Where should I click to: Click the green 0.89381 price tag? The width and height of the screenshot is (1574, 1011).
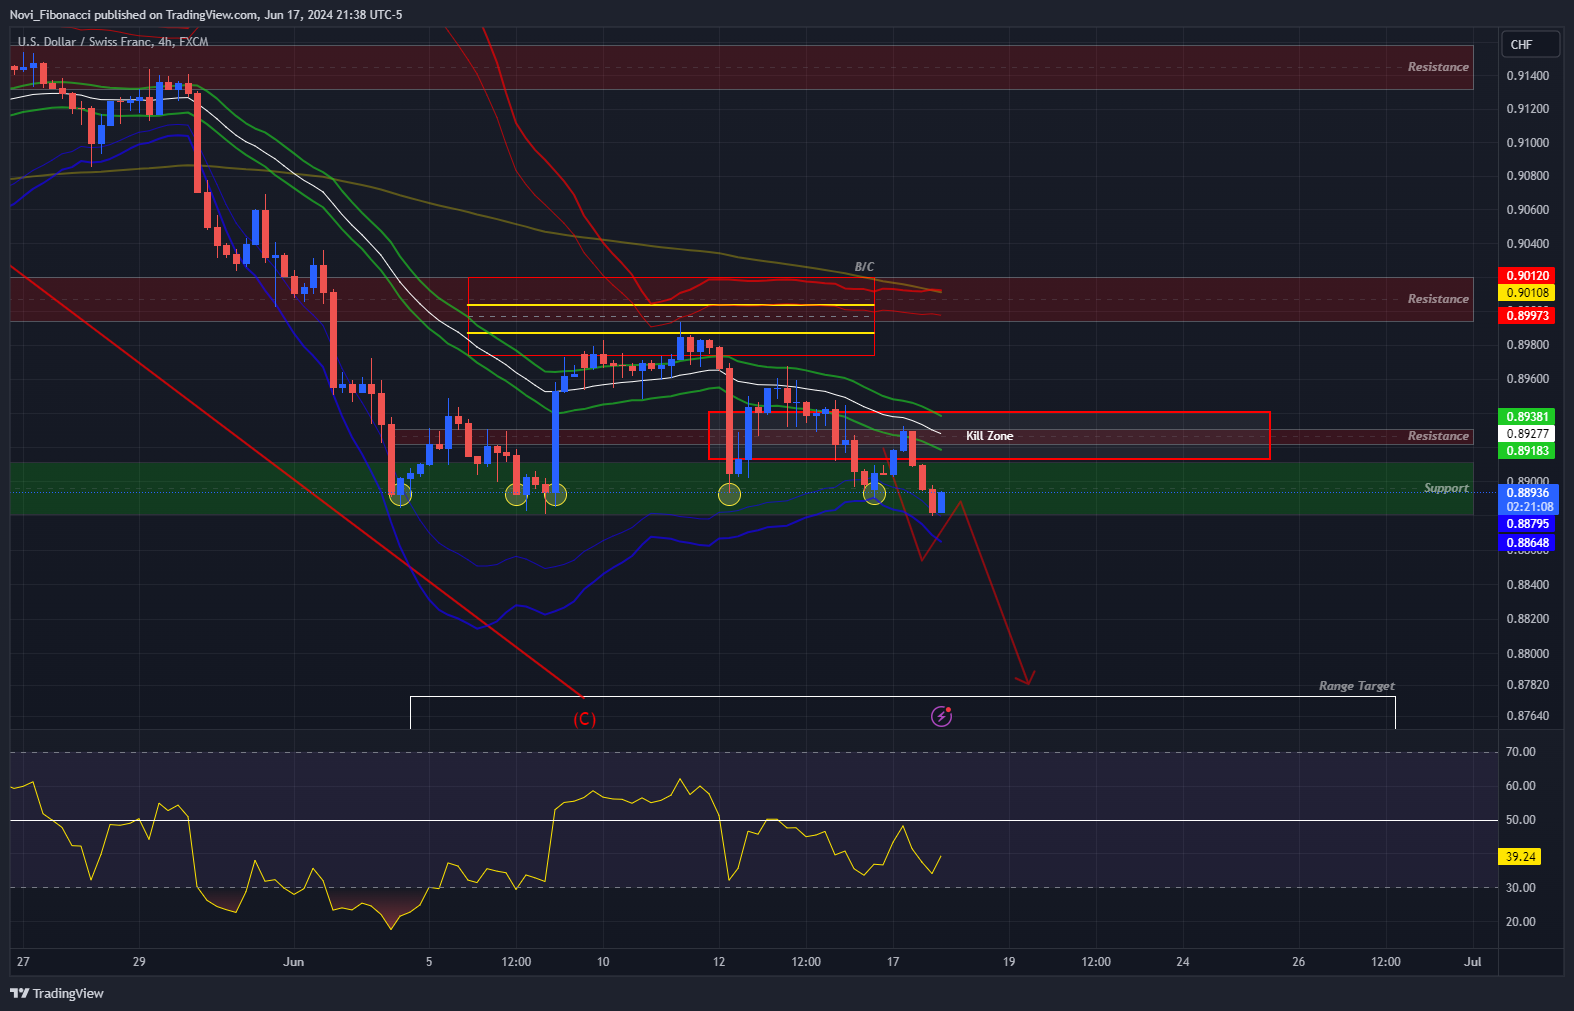1527,417
